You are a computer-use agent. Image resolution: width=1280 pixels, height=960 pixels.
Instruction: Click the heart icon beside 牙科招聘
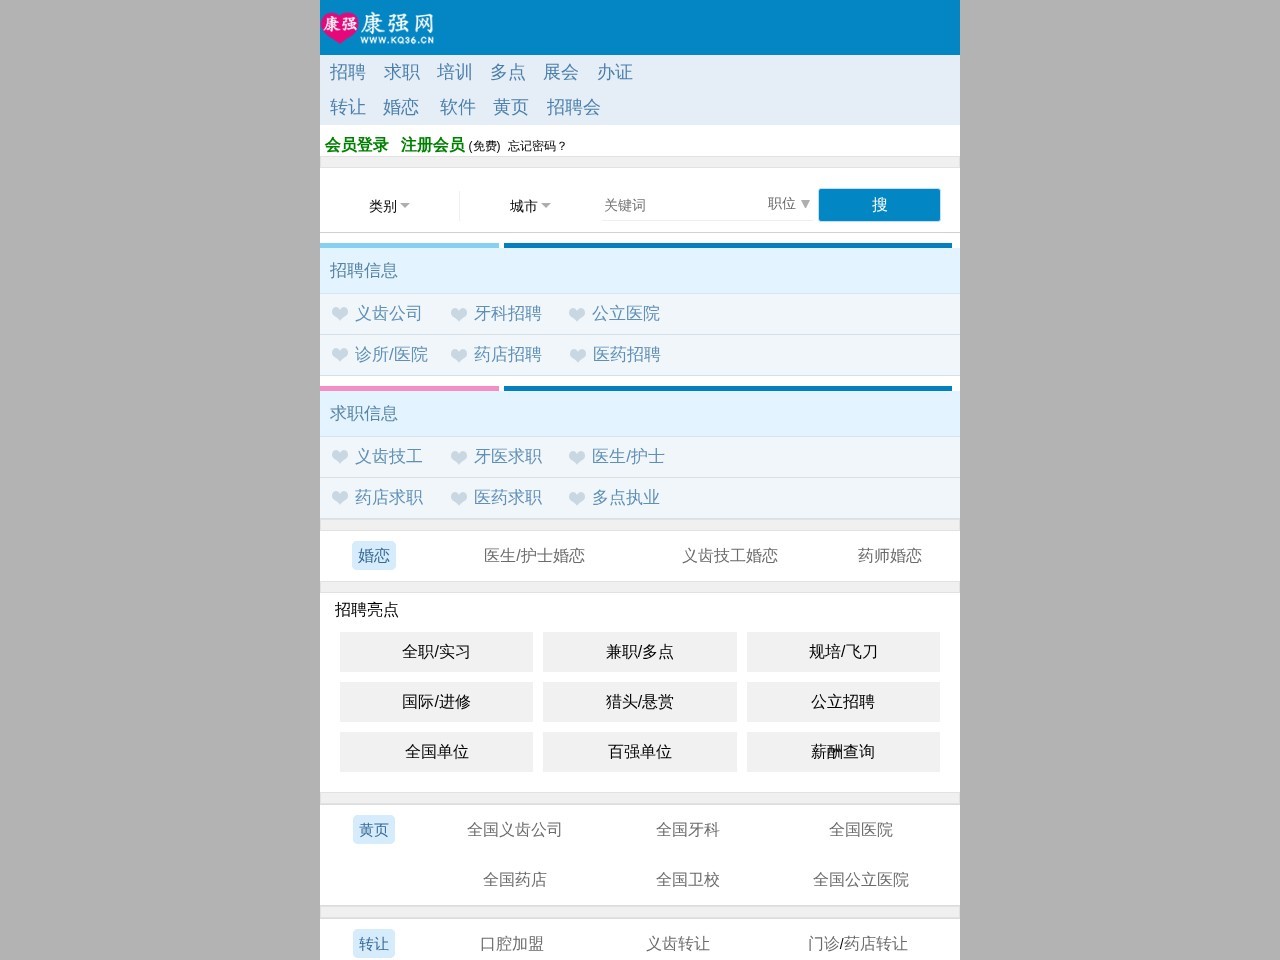coord(458,313)
